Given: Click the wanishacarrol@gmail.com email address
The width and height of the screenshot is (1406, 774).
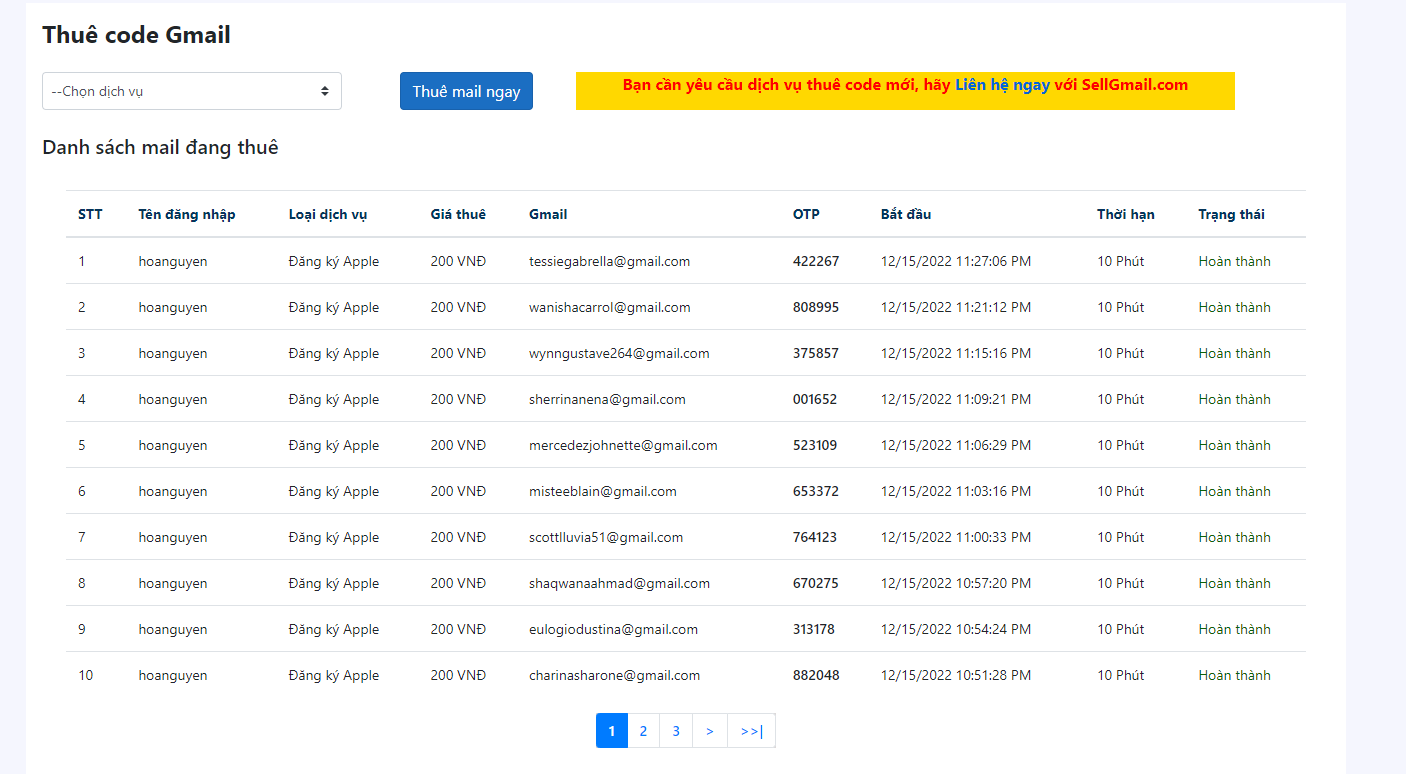Looking at the screenshot, I should [609, 307].
